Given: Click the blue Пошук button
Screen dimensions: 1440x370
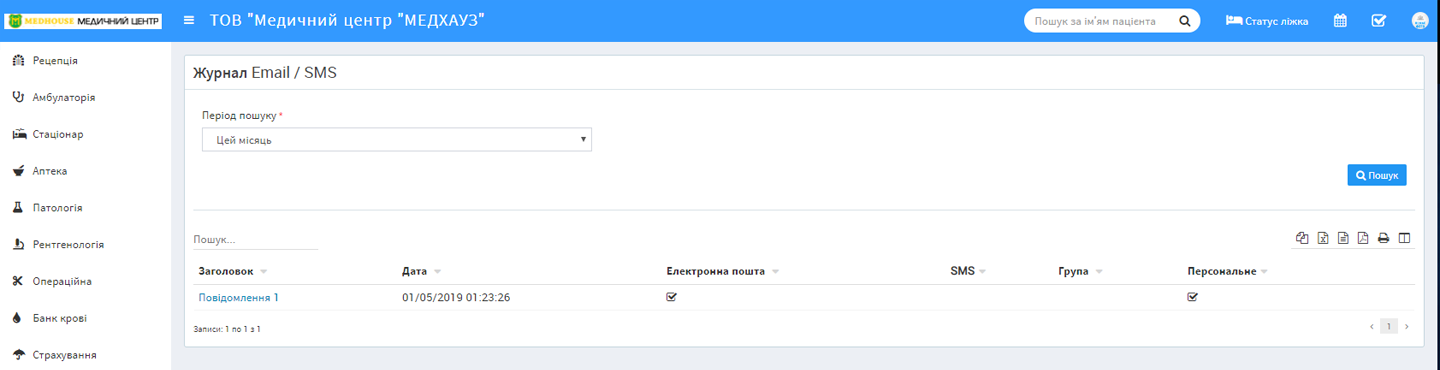Looking at the screenshot, I should point(1377,175).
